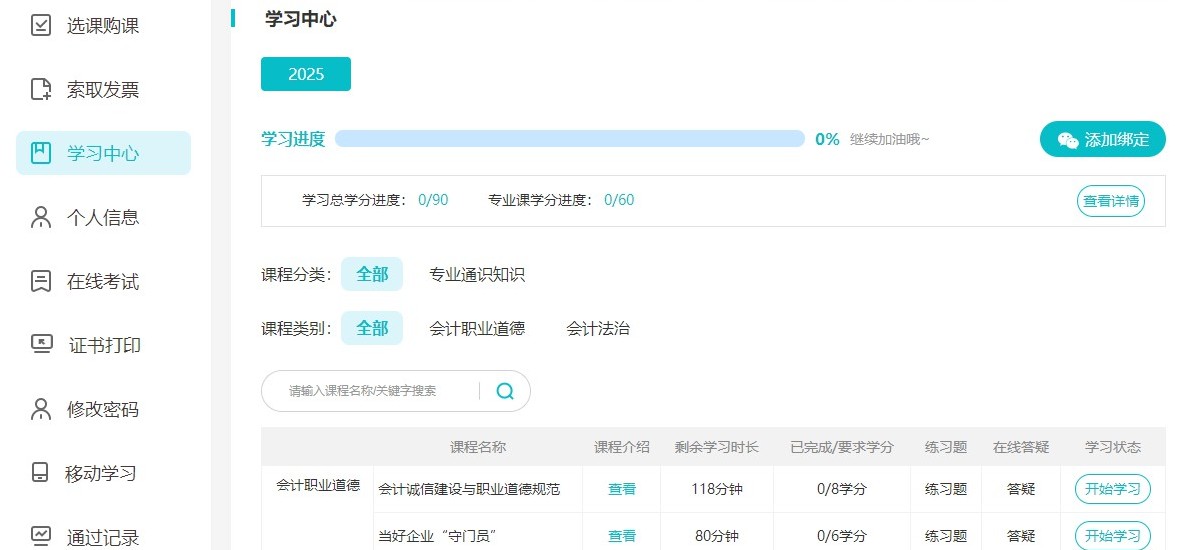The image size is (1190, 550).
Task: Click the 移动学习 mobile device icon
Action: pyautogui.click(x=40, y=473)
